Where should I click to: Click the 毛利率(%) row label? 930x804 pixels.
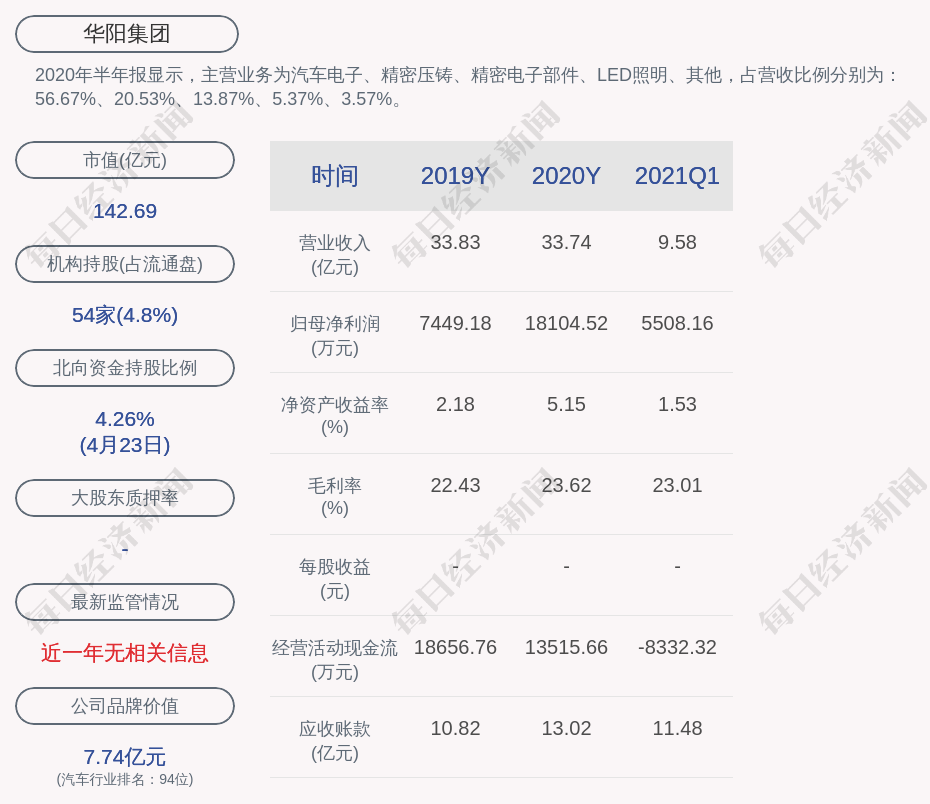[x=335, y=497]
